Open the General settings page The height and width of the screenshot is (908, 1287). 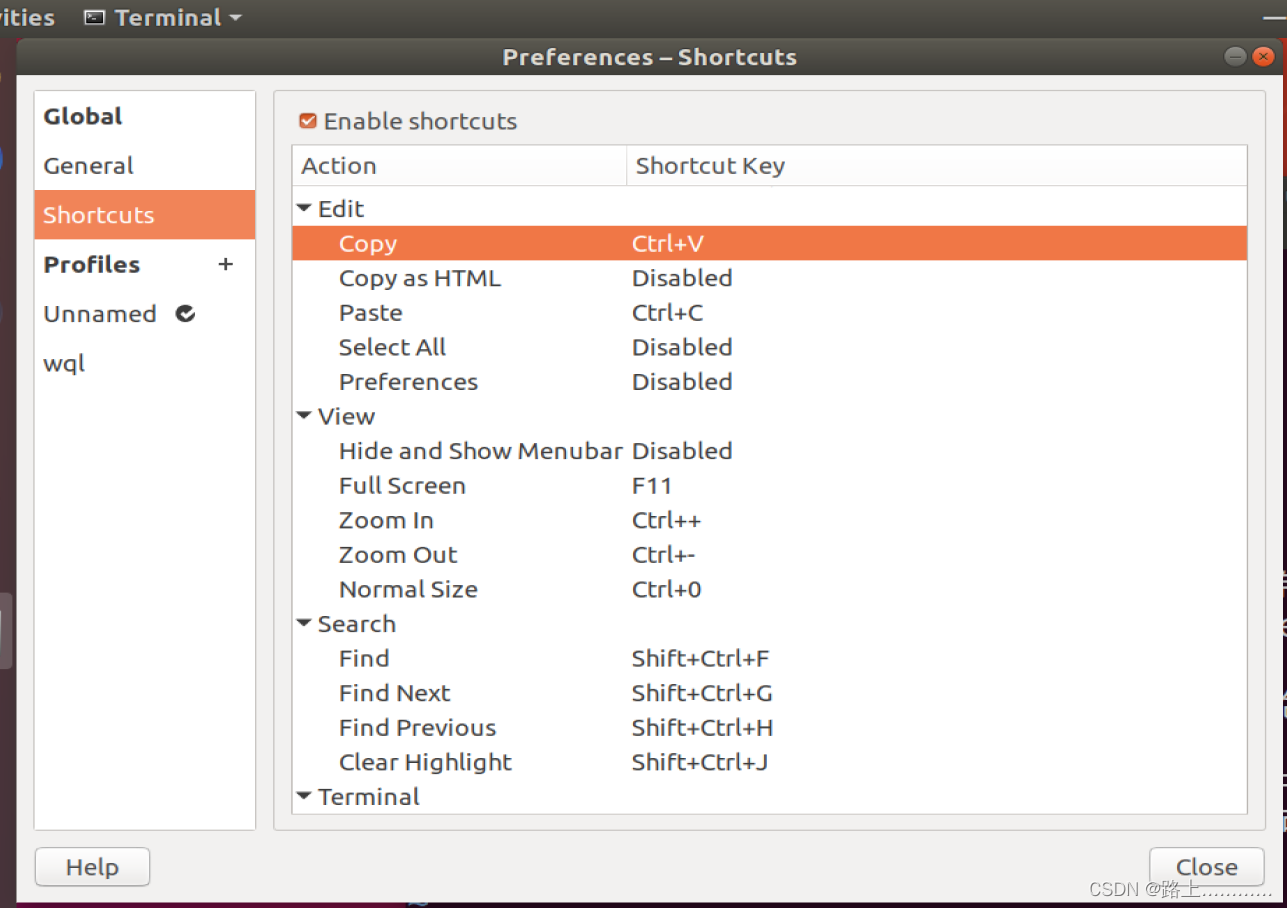[145, 166]
